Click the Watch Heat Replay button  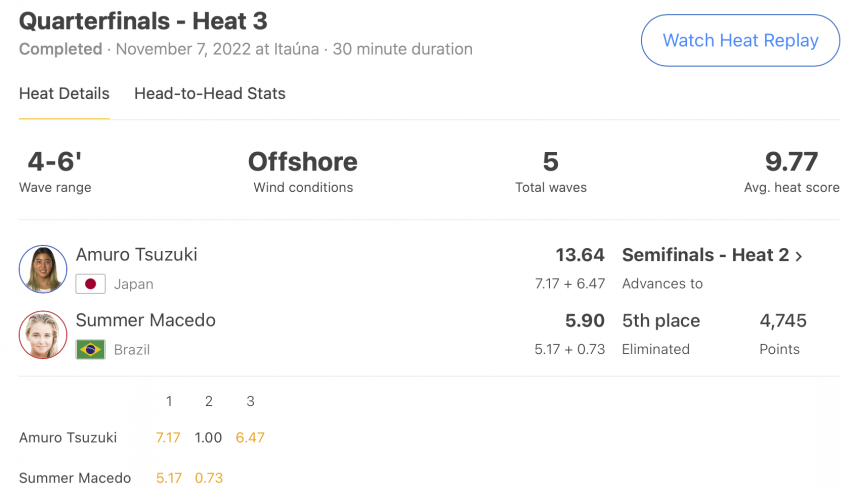click(x=740, y=40)
